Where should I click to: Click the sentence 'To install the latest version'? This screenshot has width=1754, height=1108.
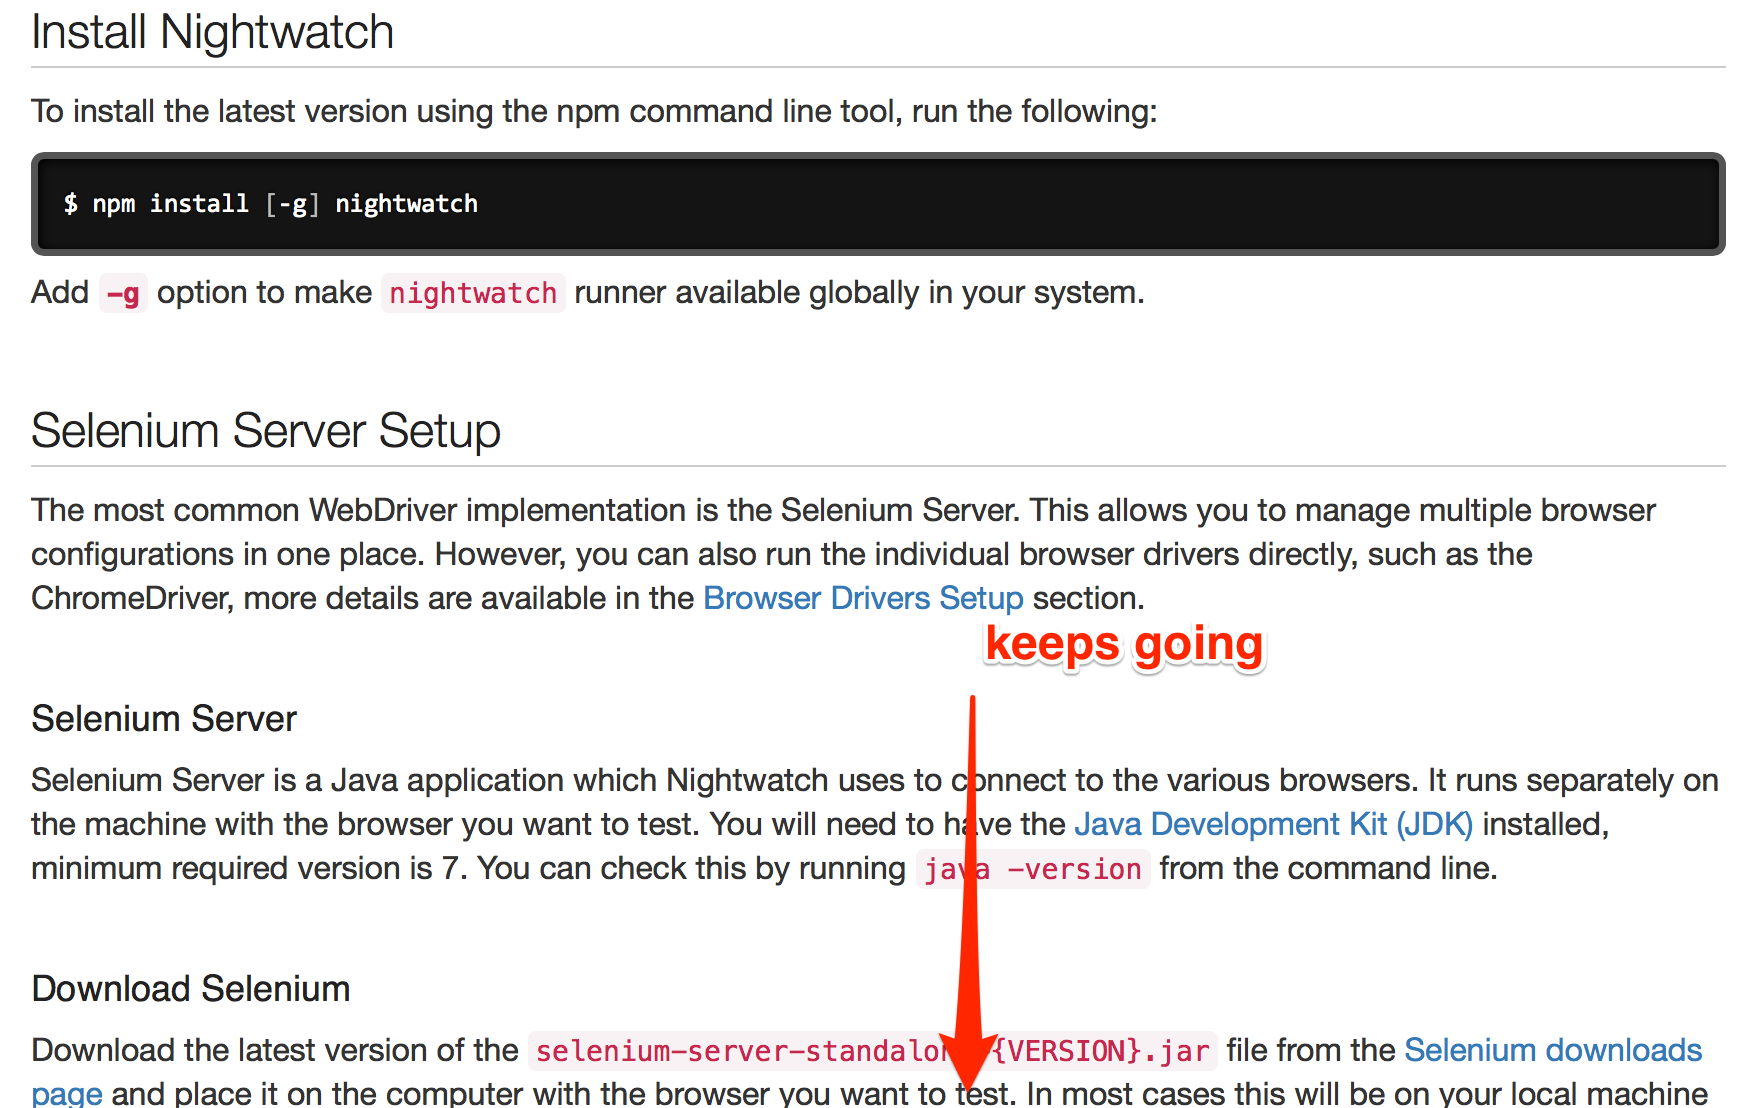594,111
